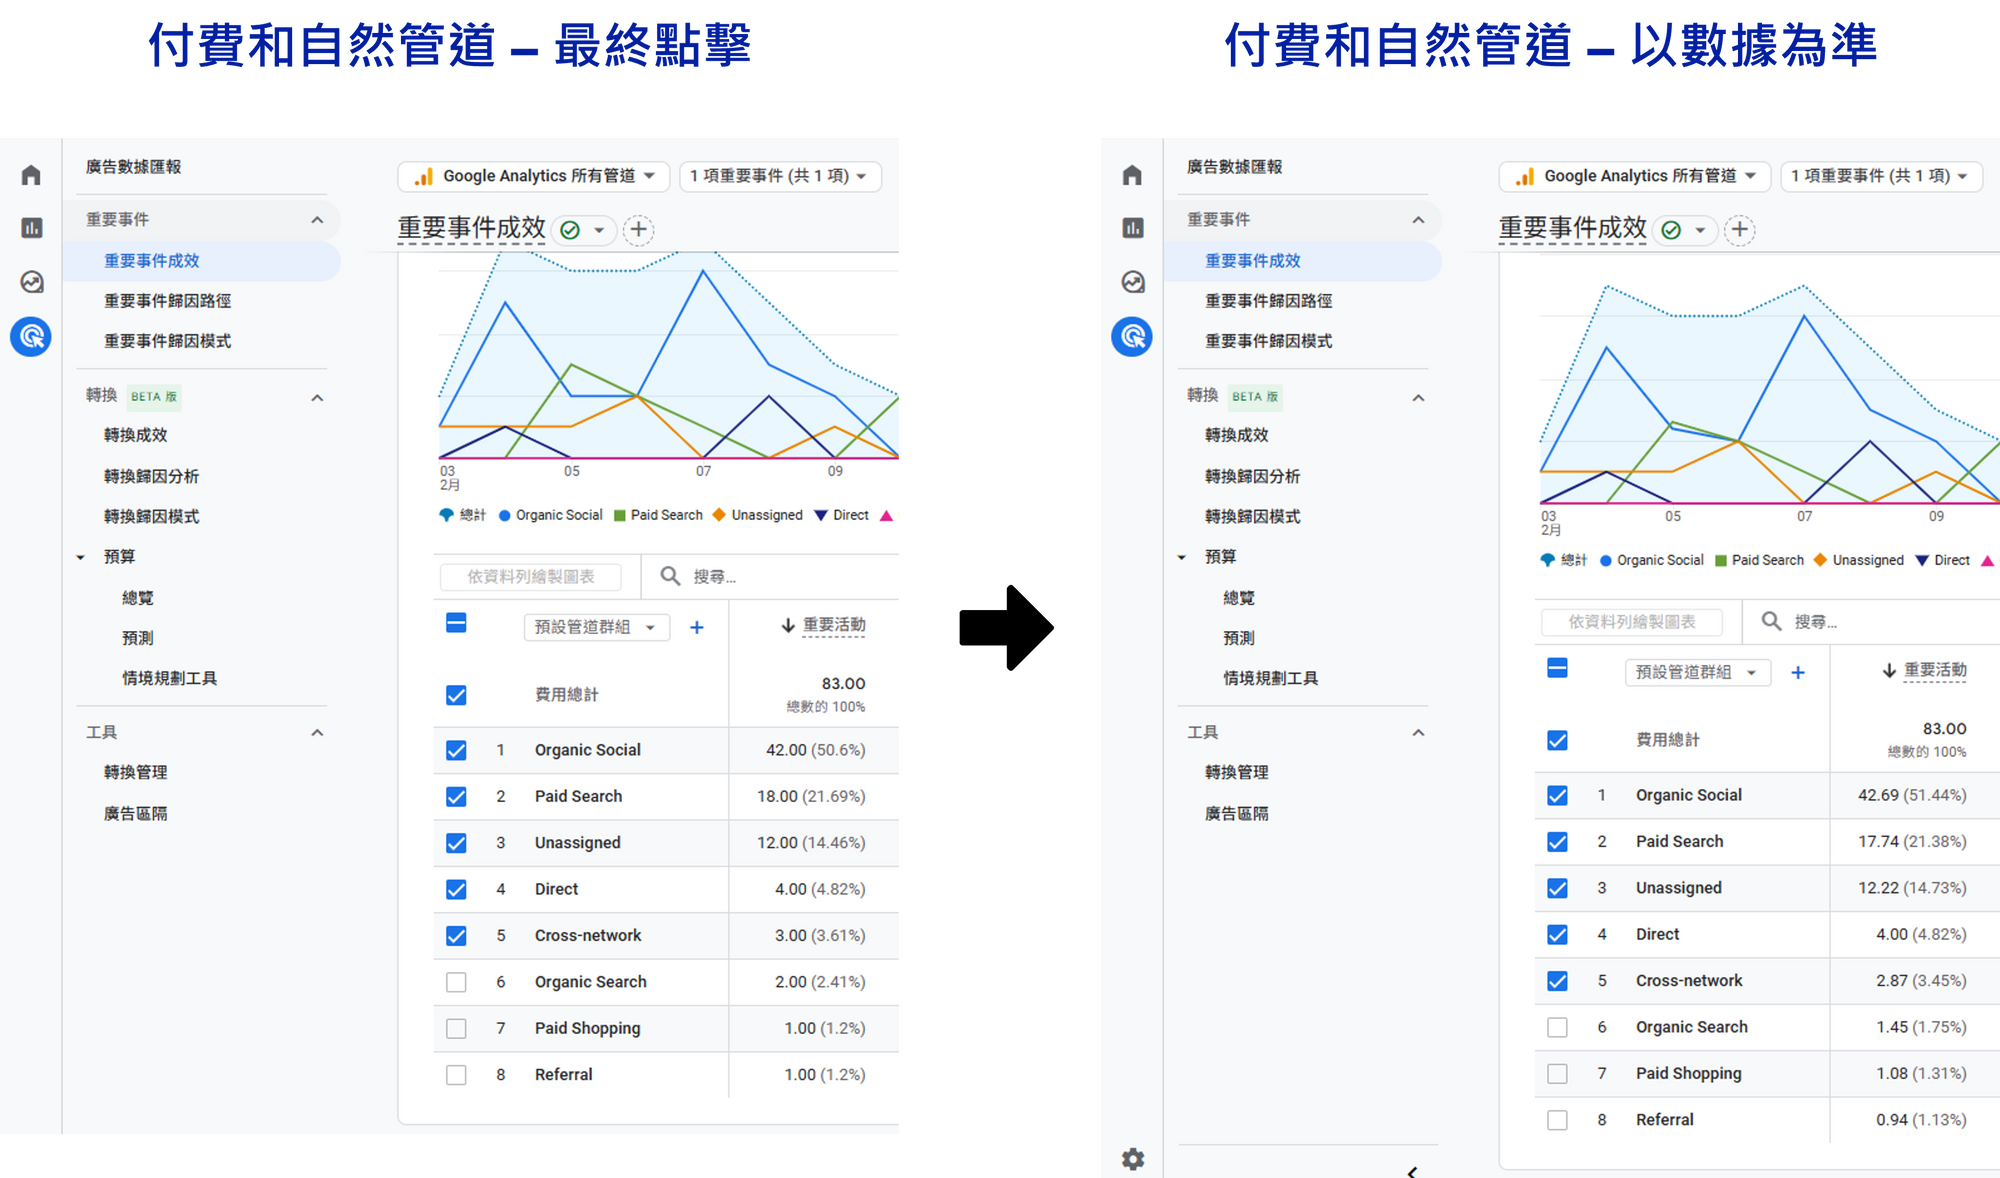
Task: Open the 1 項重要事件 dropdown in the right screenshot
Action: 1879,176
